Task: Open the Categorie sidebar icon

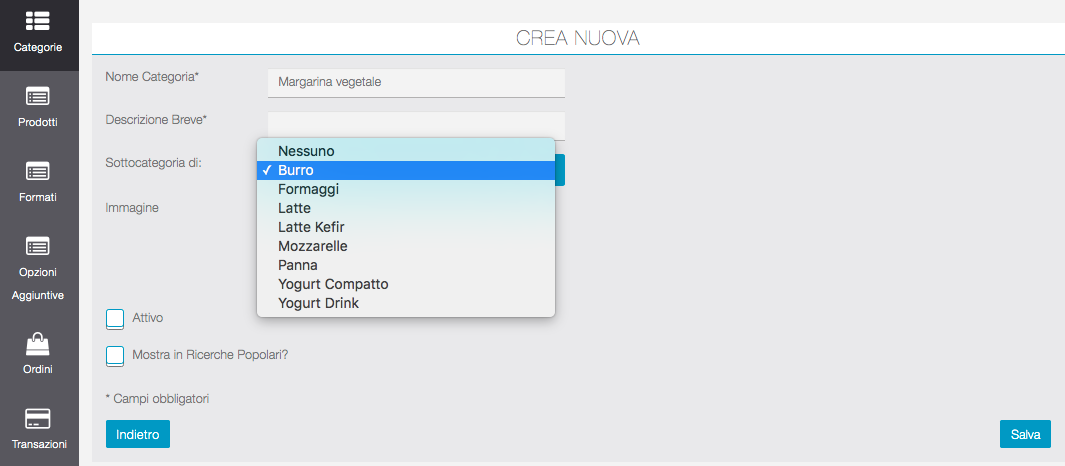Action: tap(38, 21)
